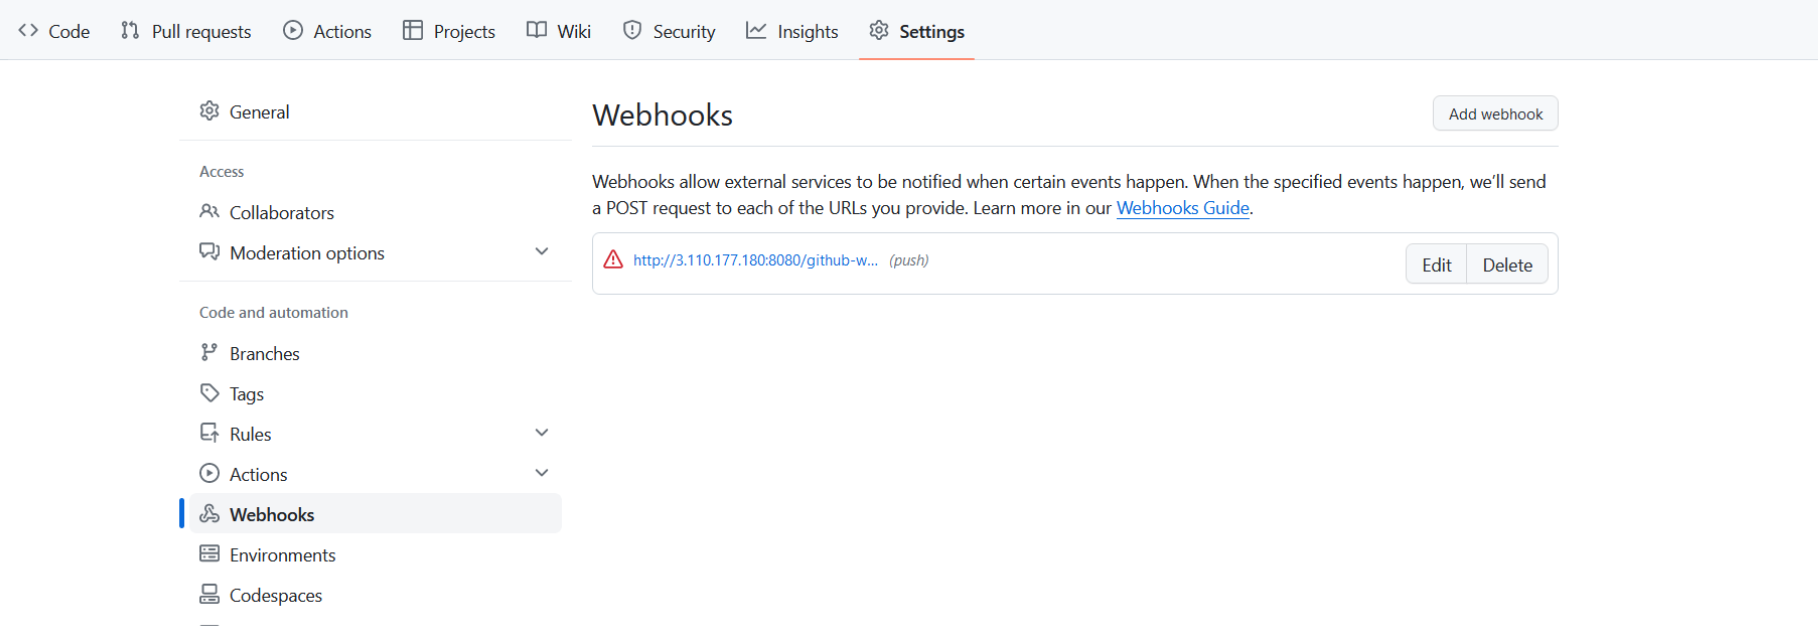Click the Collaborators people icon
Image resolution: width=1818 pixels, height=626 pixels.
point(209,212)
